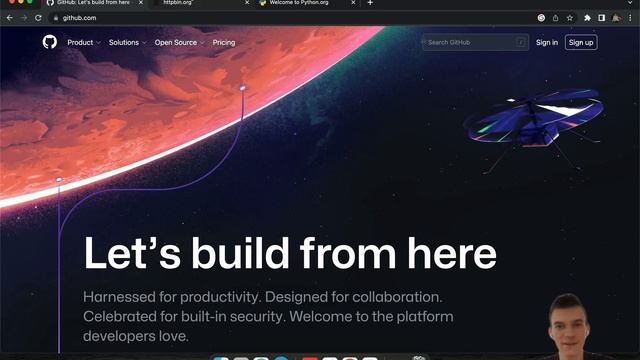640x360 pixels.
Task: Go back using browser back arrow
Action: click(9, 18)
